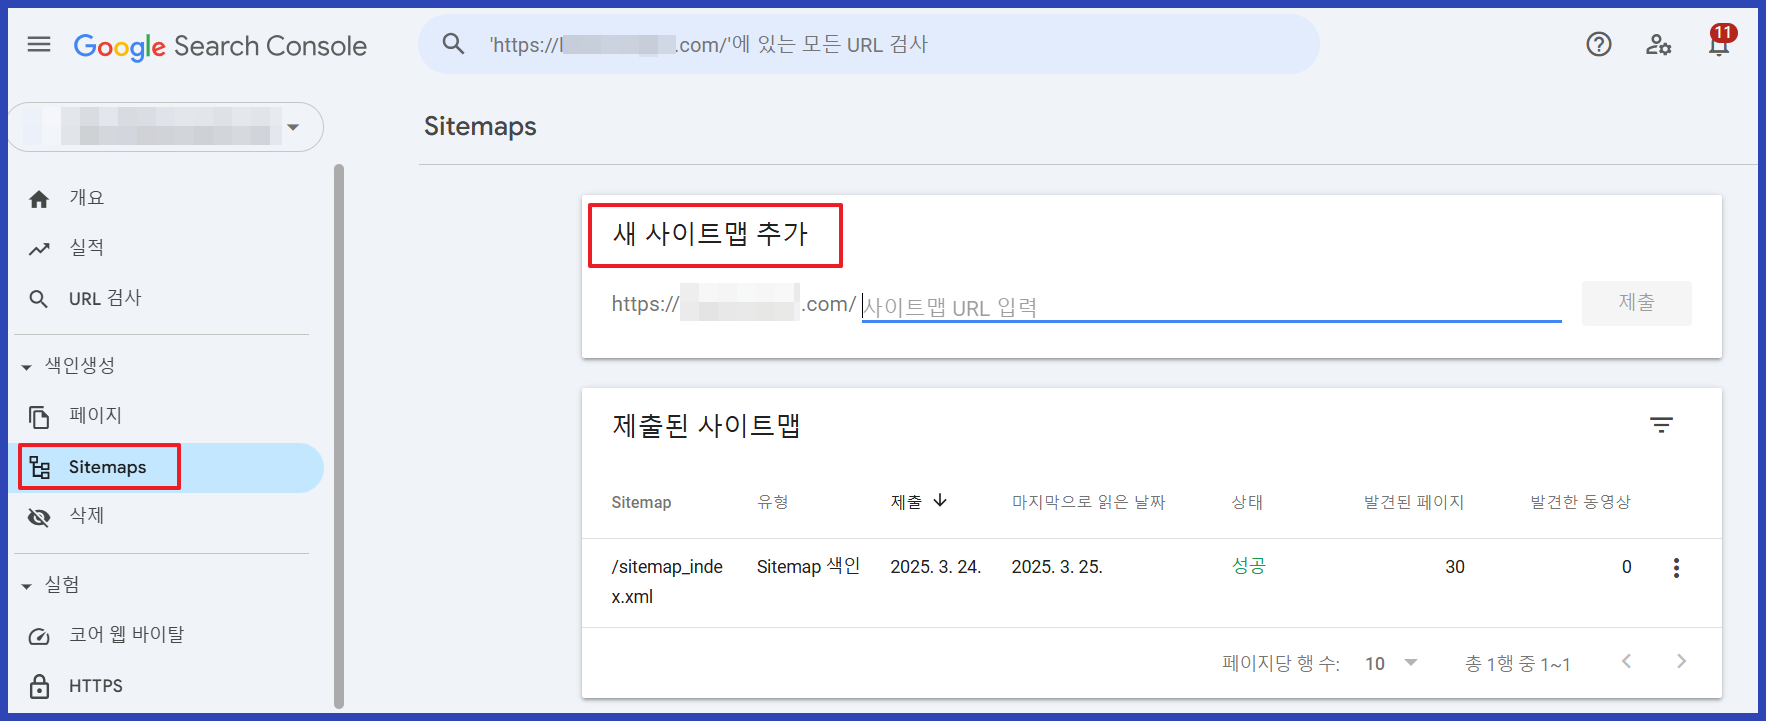Image resolution: width=1766 pixels, height=721 pixels.
Task: Click the 총 1행 중 1~1 text
Action: (1517, 664)
